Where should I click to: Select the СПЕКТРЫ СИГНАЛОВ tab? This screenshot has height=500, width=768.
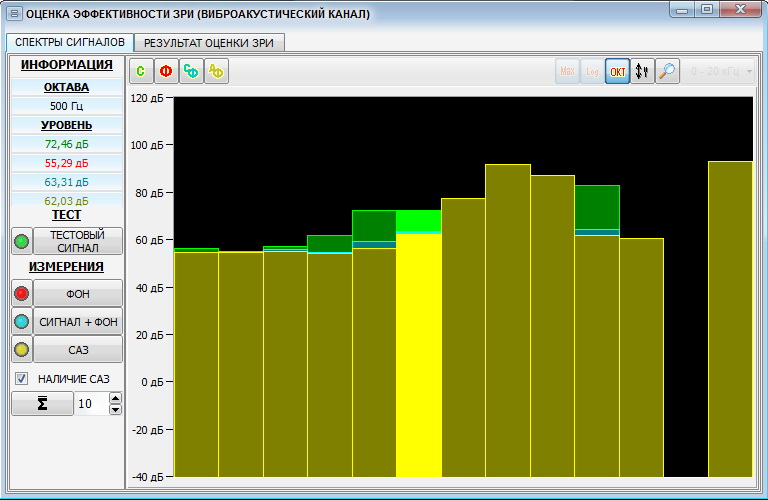click(x=69, y=42)
